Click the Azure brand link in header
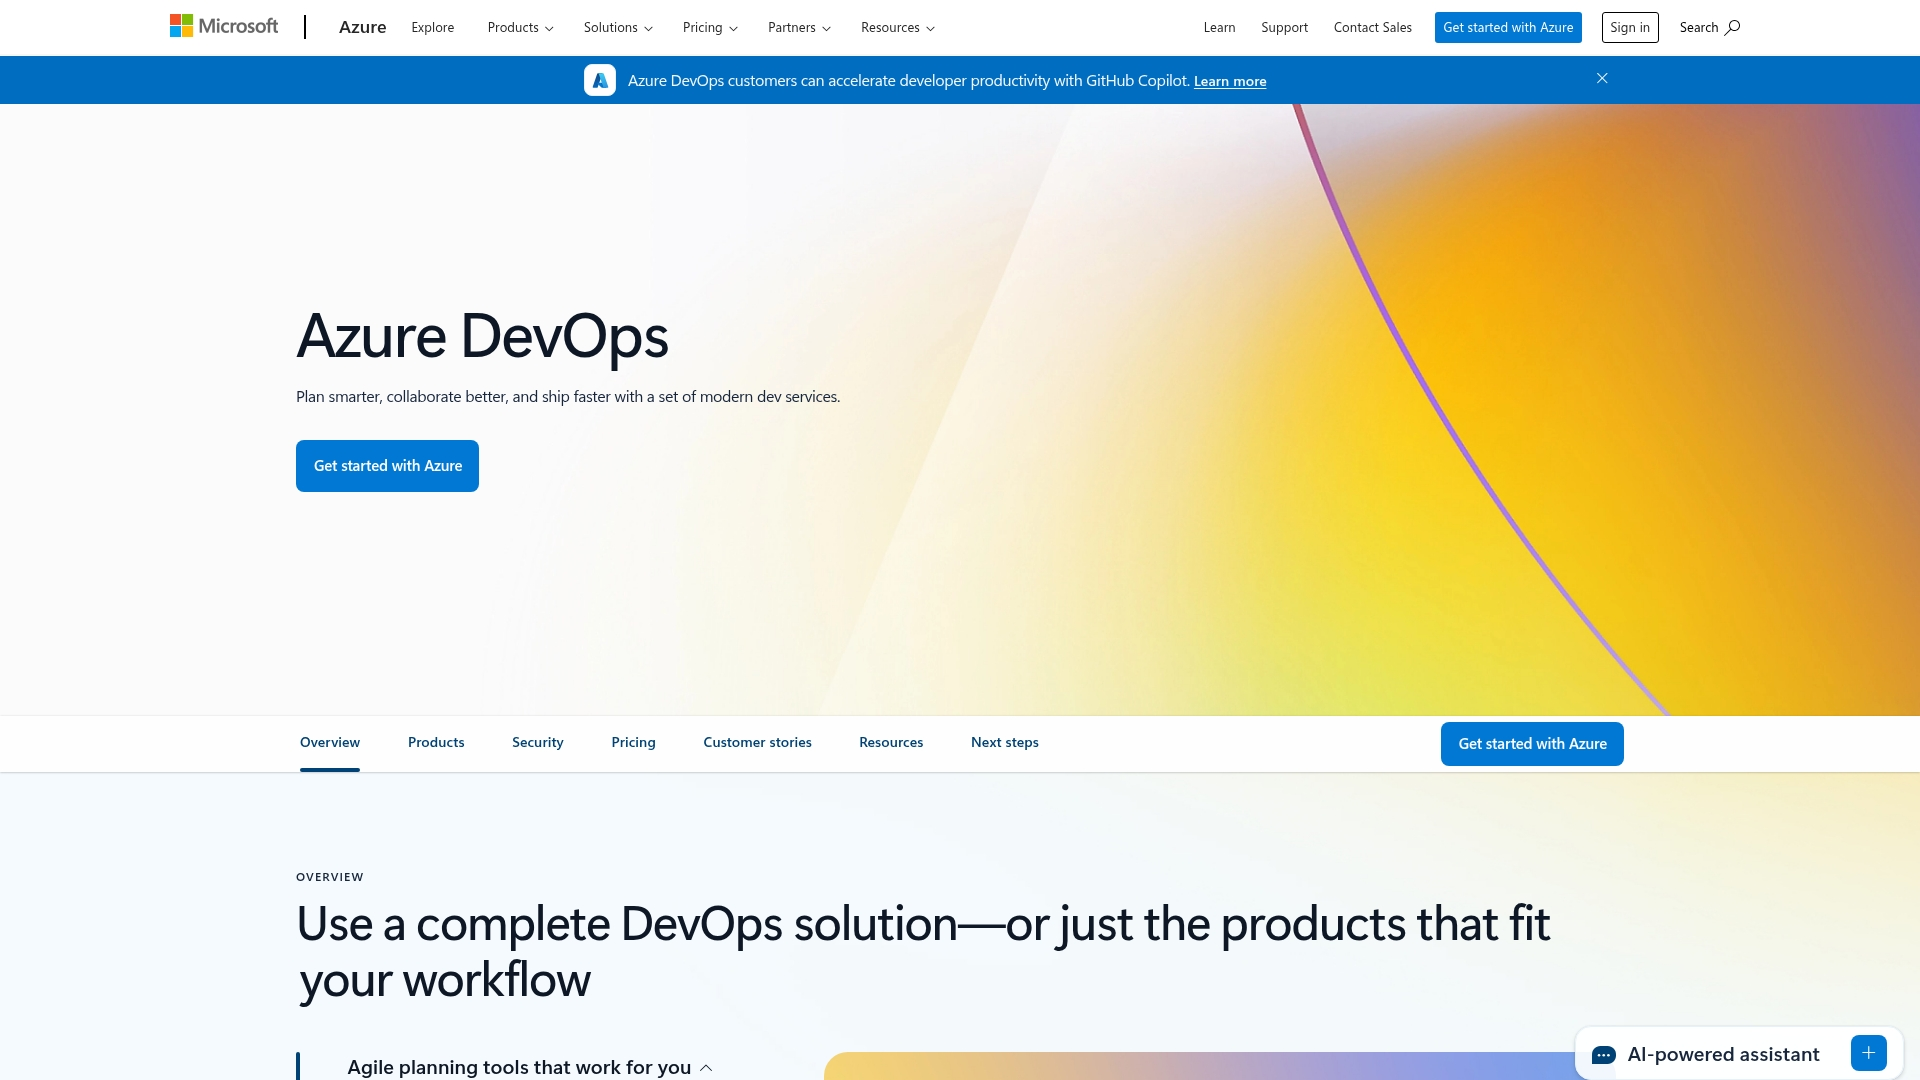Screen dimensions: 1920x1080 click(362, 27)
